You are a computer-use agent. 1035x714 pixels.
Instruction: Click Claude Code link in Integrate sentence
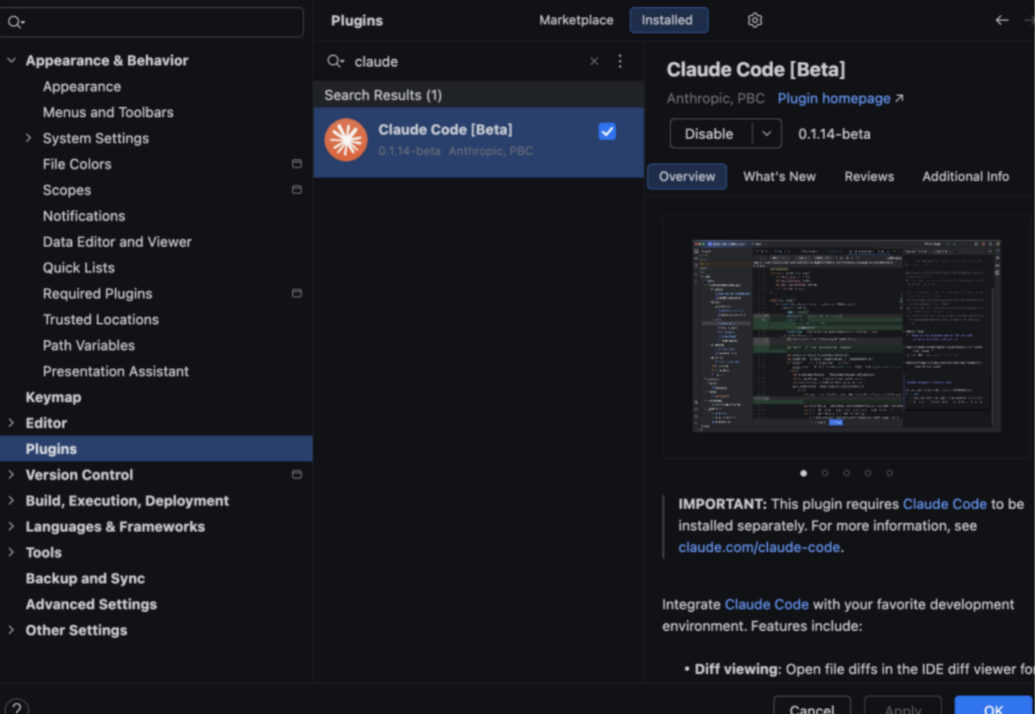(766, 604)
